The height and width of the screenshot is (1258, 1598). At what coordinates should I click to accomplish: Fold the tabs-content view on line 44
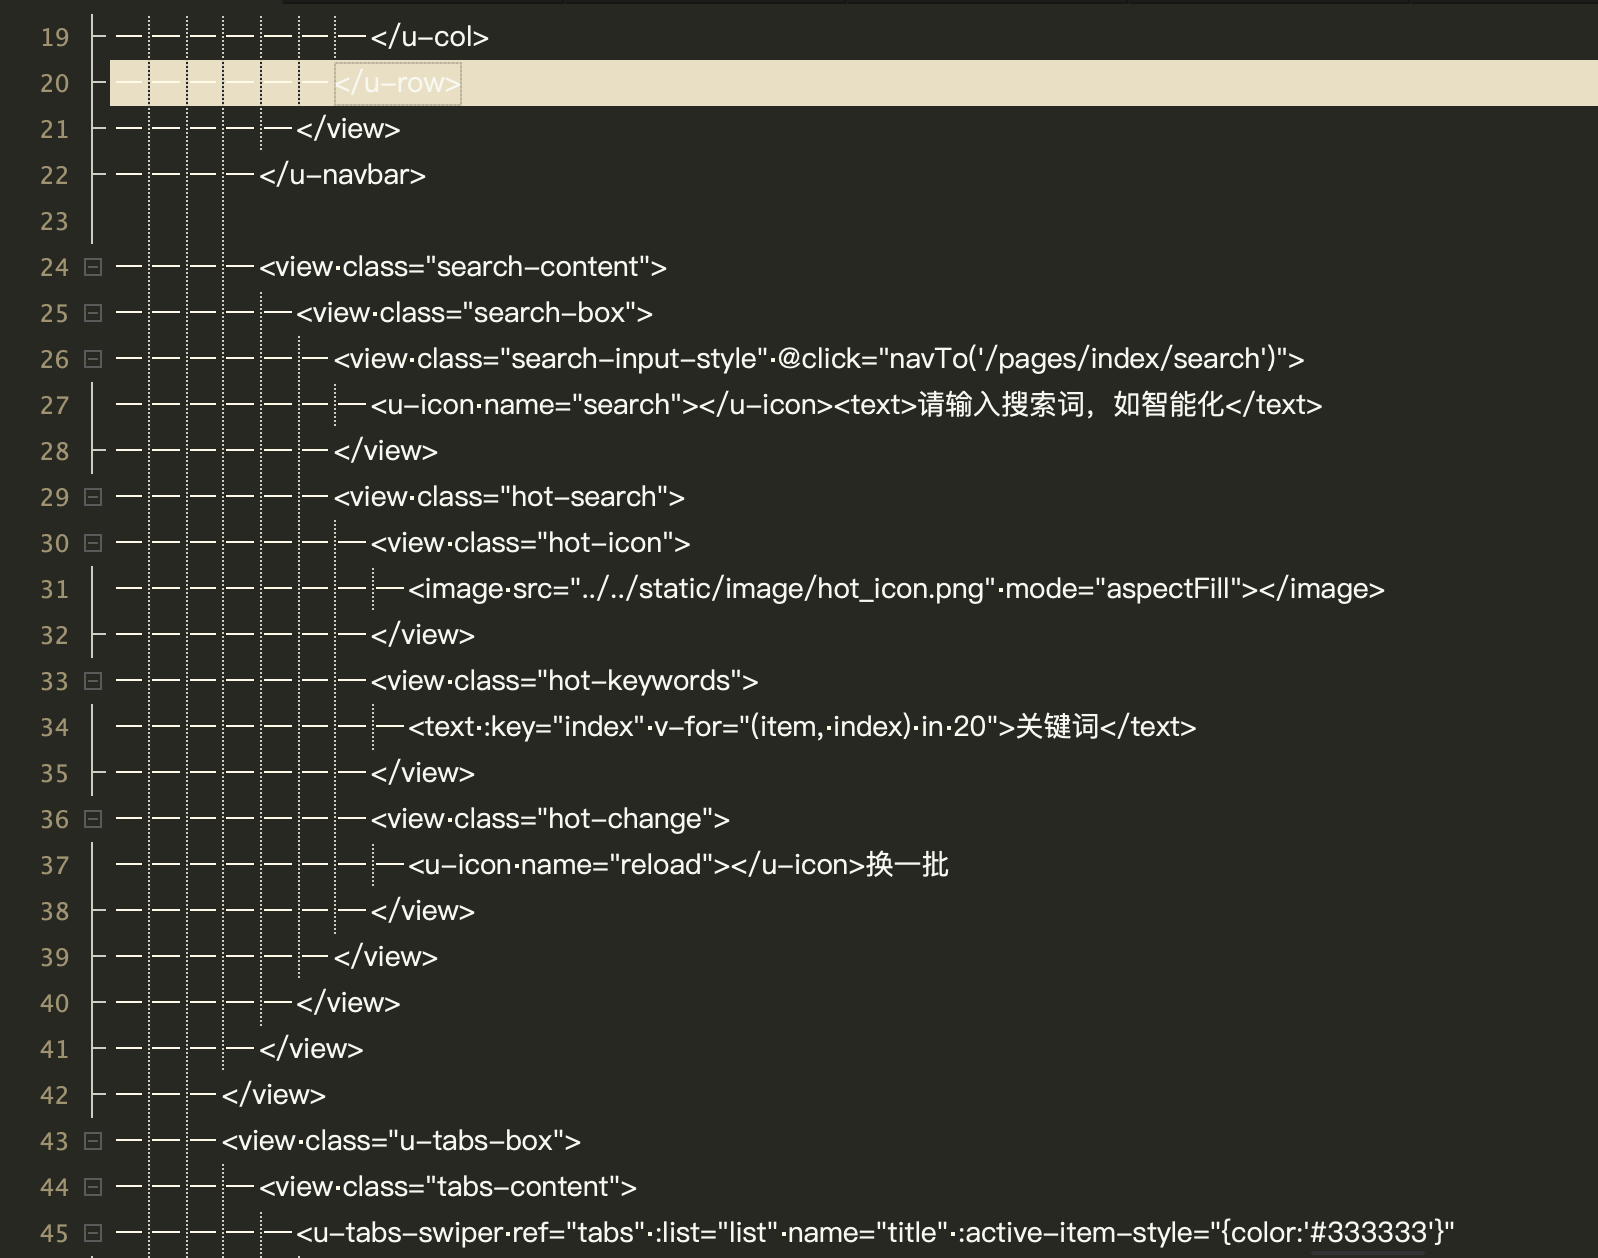[x=93, y=1187]
